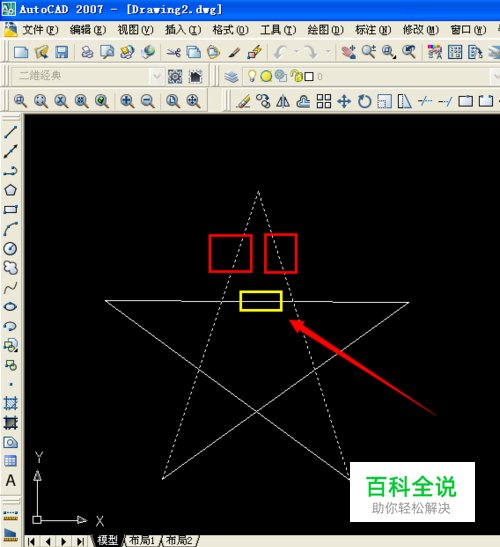
Task: Switch to the 布局1 tab
Action: (x=142, y=540)
